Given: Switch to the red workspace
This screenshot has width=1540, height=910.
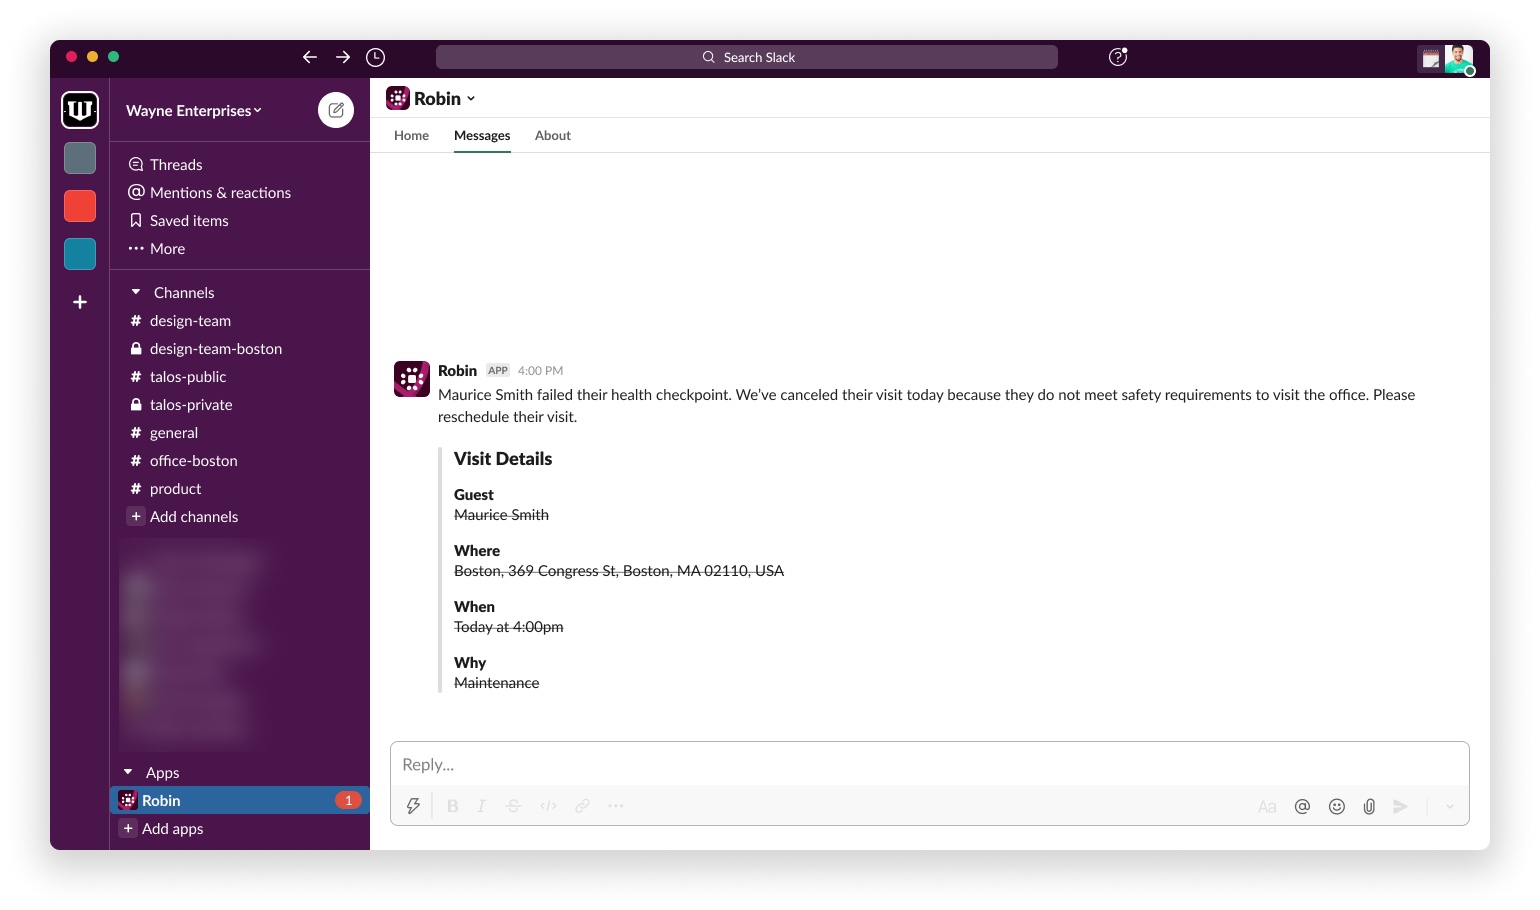Looking at the screenshot, I should point(80,206).
